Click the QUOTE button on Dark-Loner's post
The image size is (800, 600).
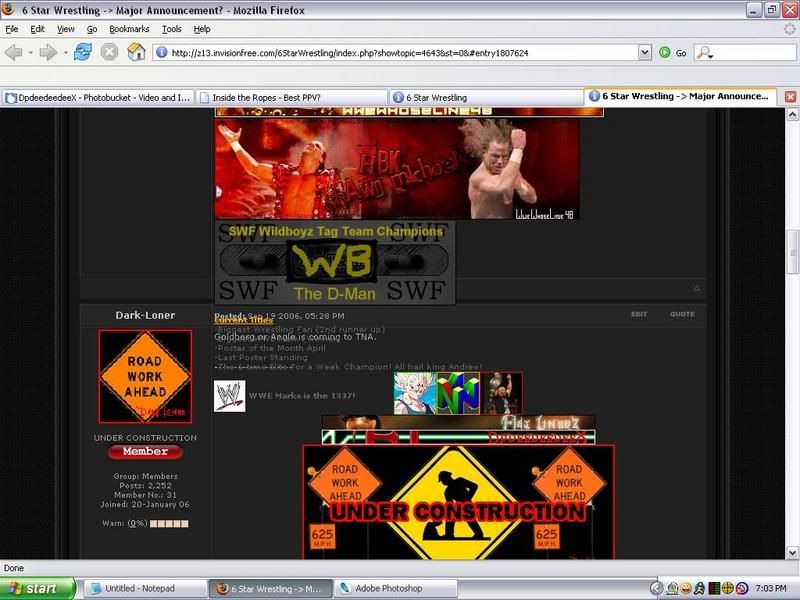pyautogui.click(x=682, y=314)
